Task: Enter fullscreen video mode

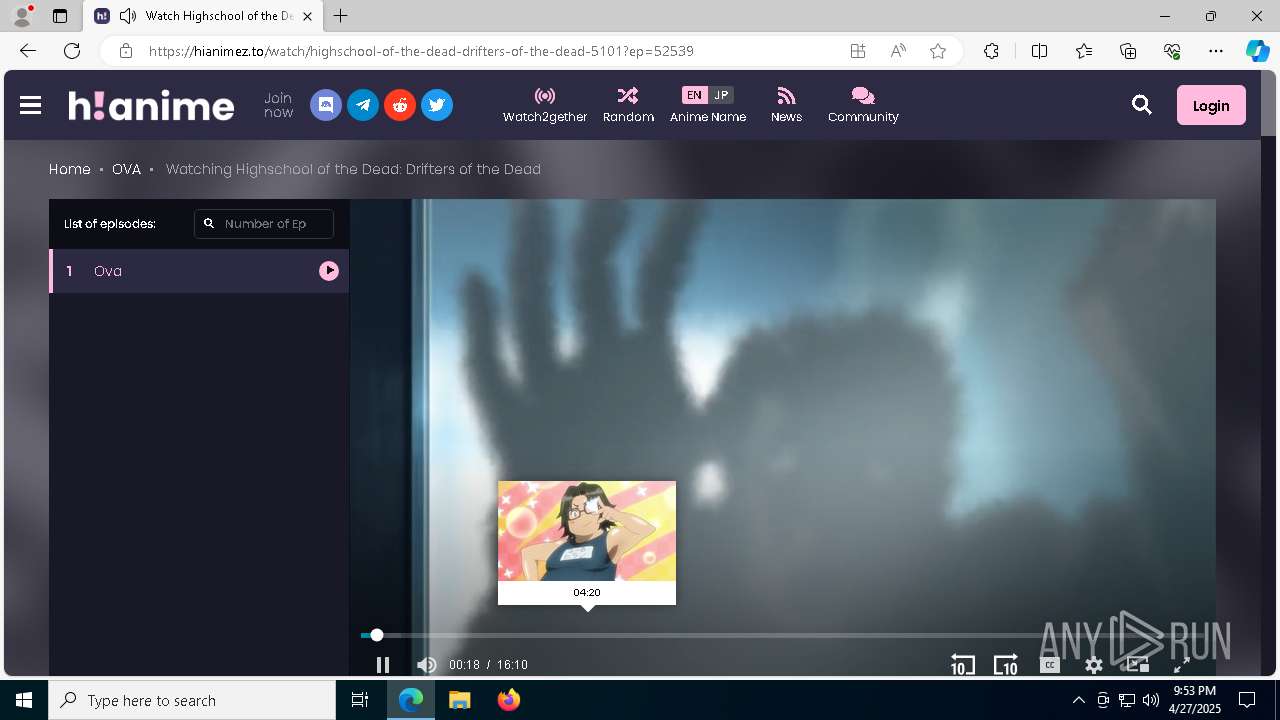Action: tap(1181, 665)
